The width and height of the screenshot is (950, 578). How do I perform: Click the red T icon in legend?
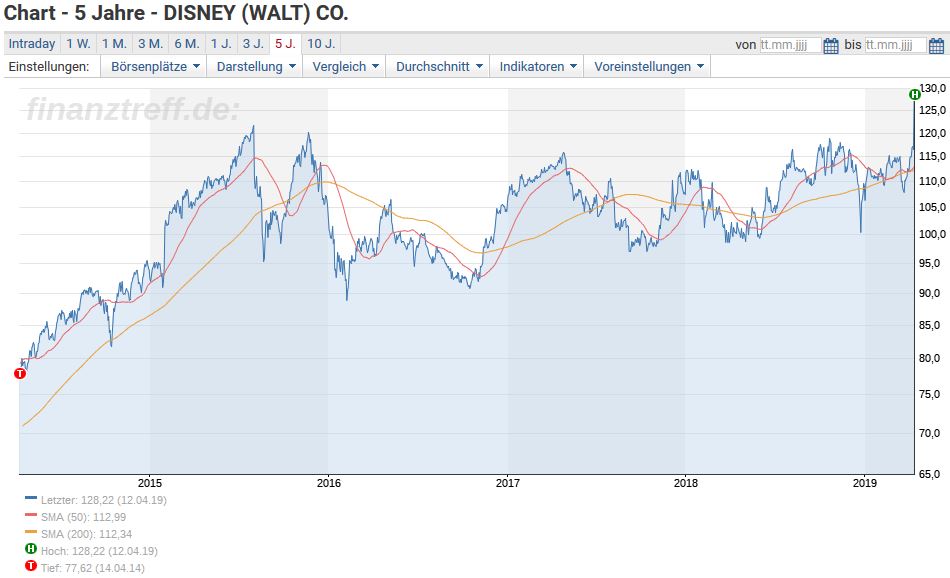coord(31,566)
